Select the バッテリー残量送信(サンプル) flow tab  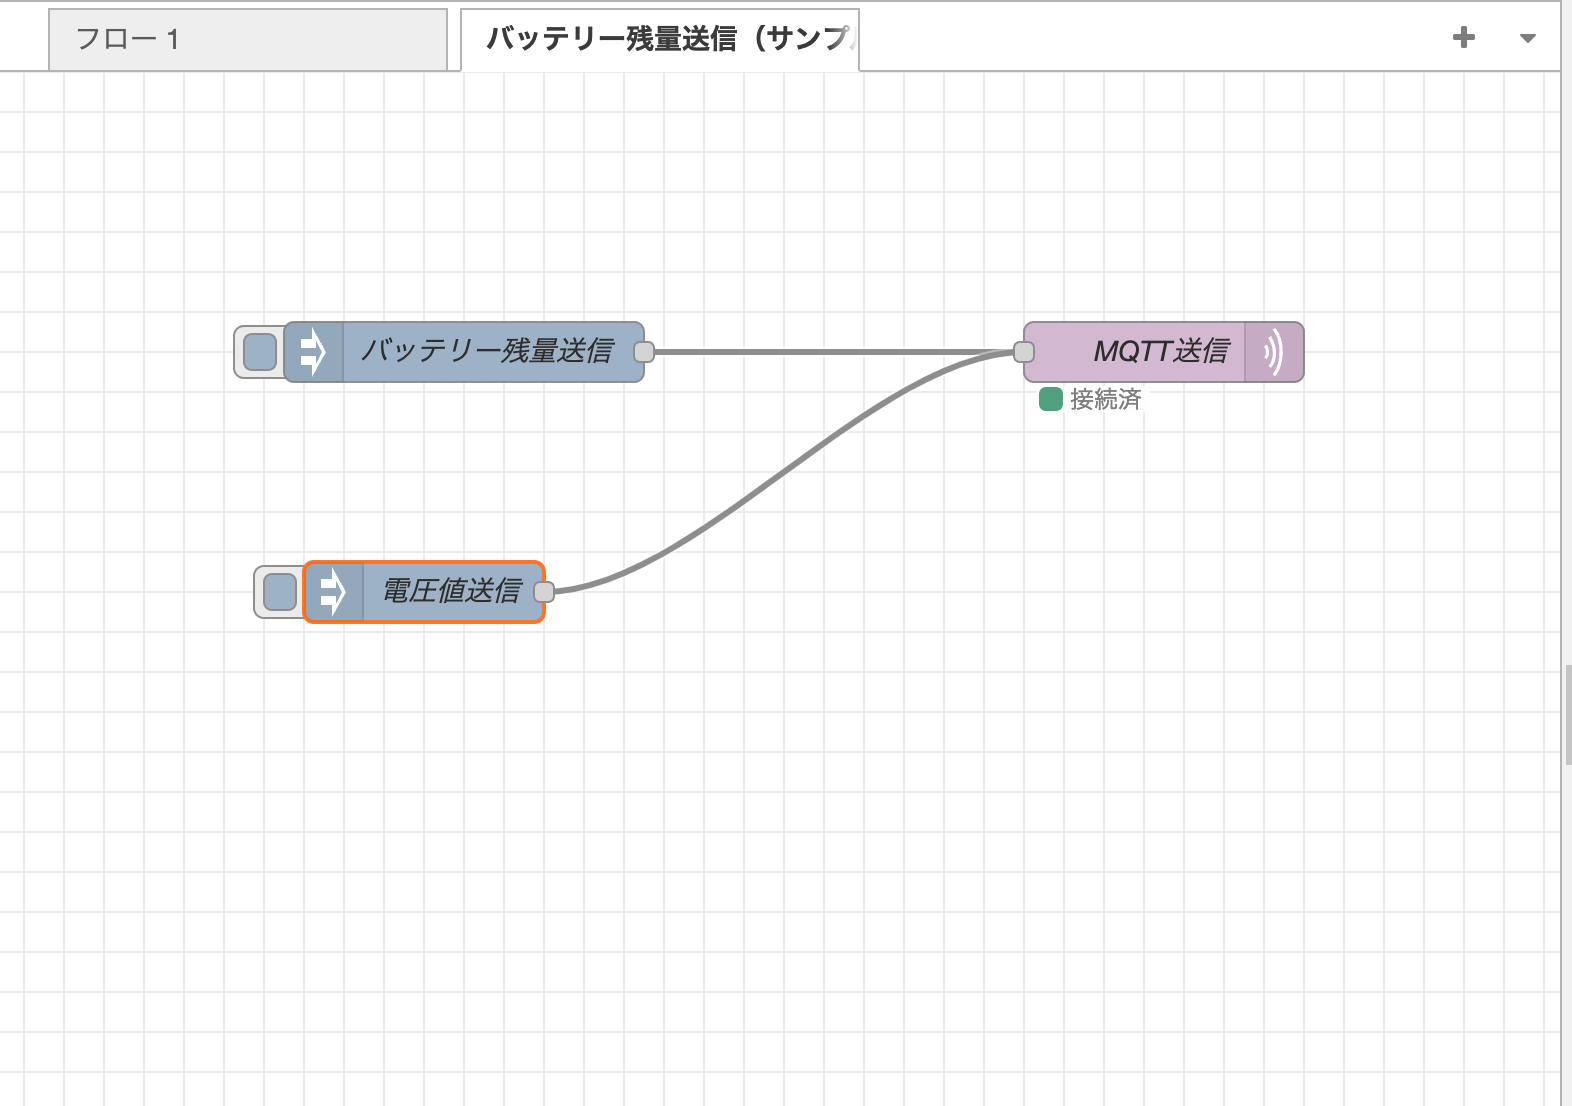click(660, 40)
